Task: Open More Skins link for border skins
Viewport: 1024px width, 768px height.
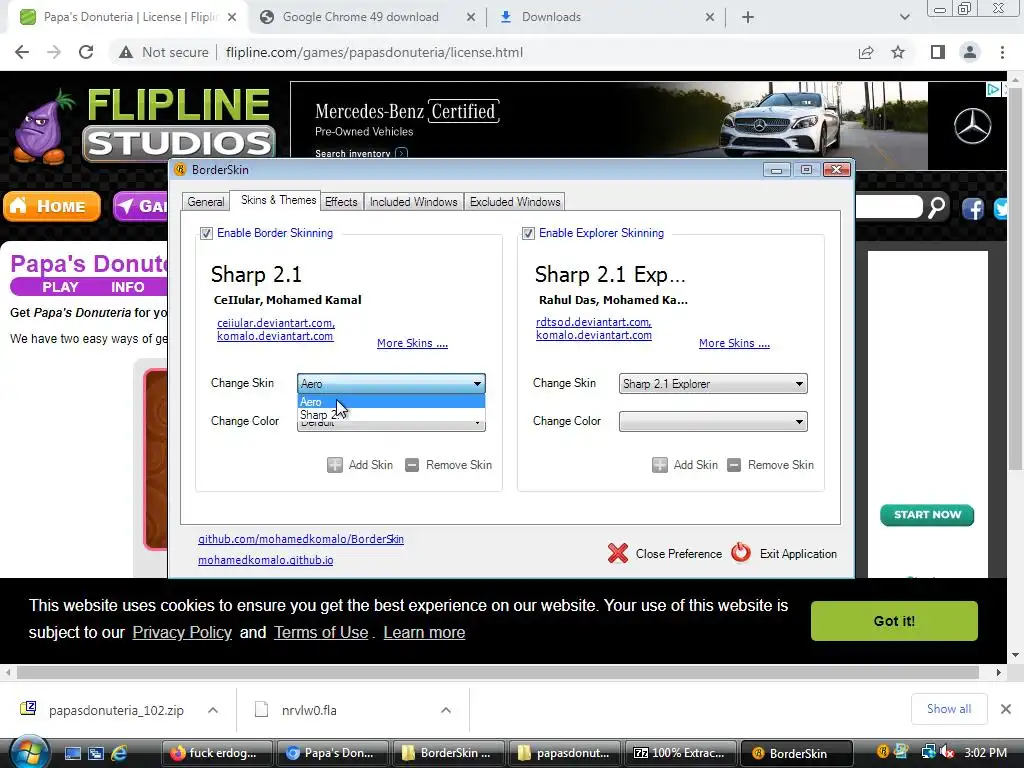Action: tap(412, 343)
